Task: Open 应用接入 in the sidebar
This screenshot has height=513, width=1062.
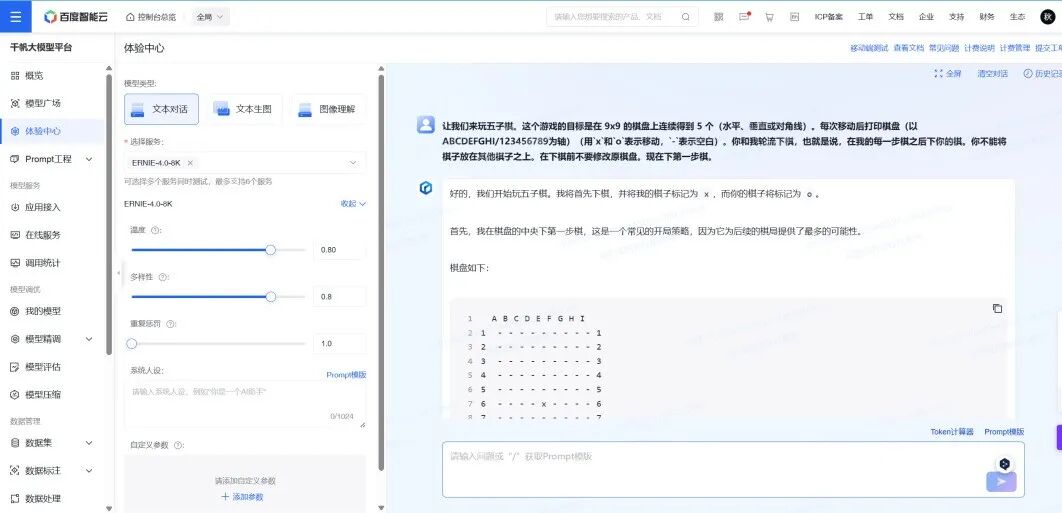Action: [42, 207]
